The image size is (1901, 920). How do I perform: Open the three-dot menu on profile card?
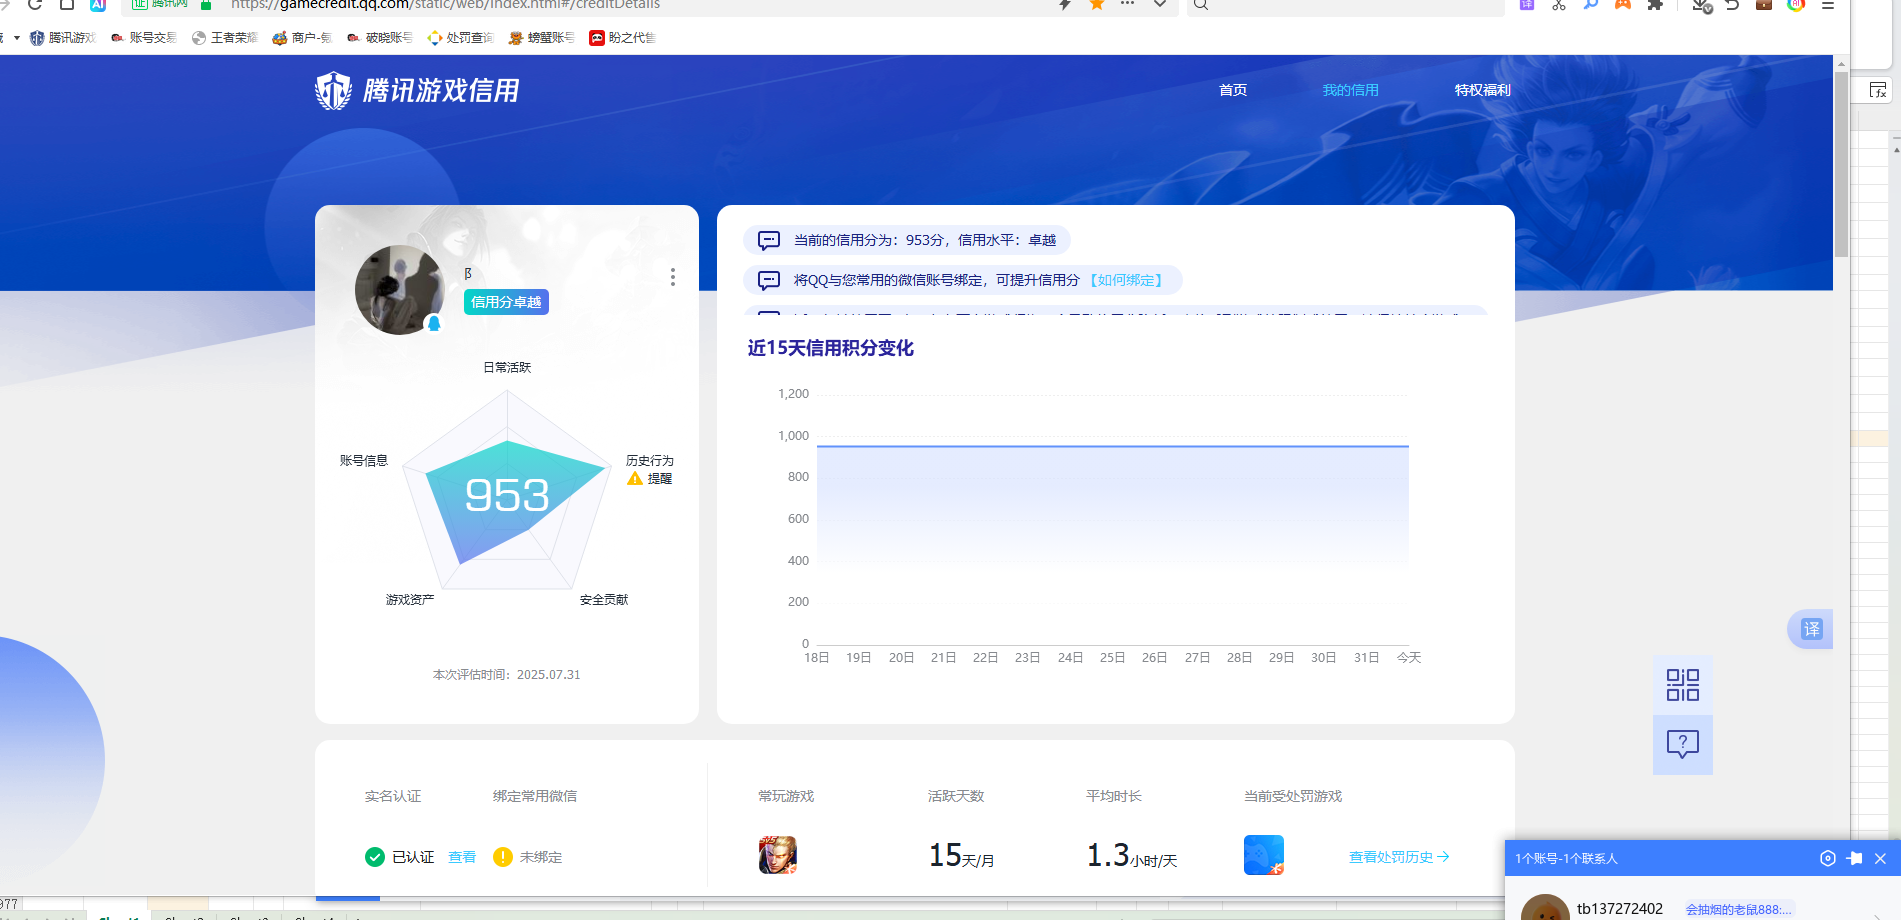tap(673, 277)
